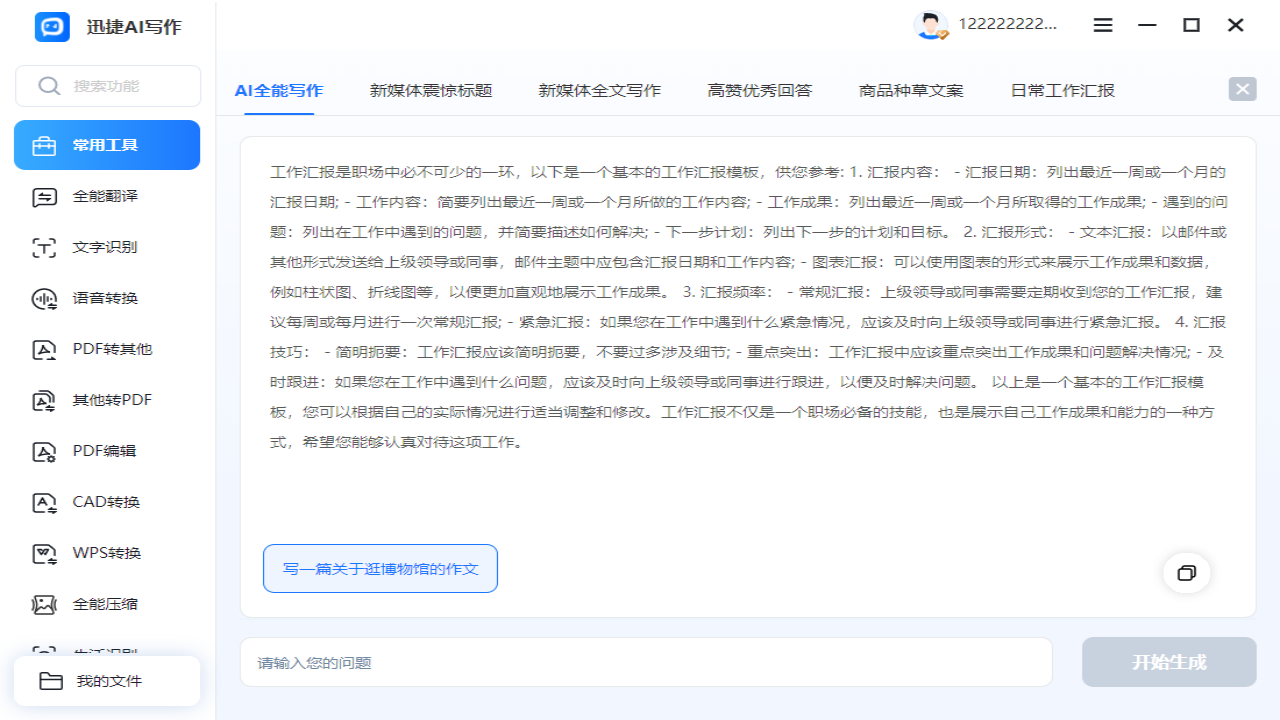1280x720 pixels.
Task: Select the WPS转换 tool
Action: (106, 552)
